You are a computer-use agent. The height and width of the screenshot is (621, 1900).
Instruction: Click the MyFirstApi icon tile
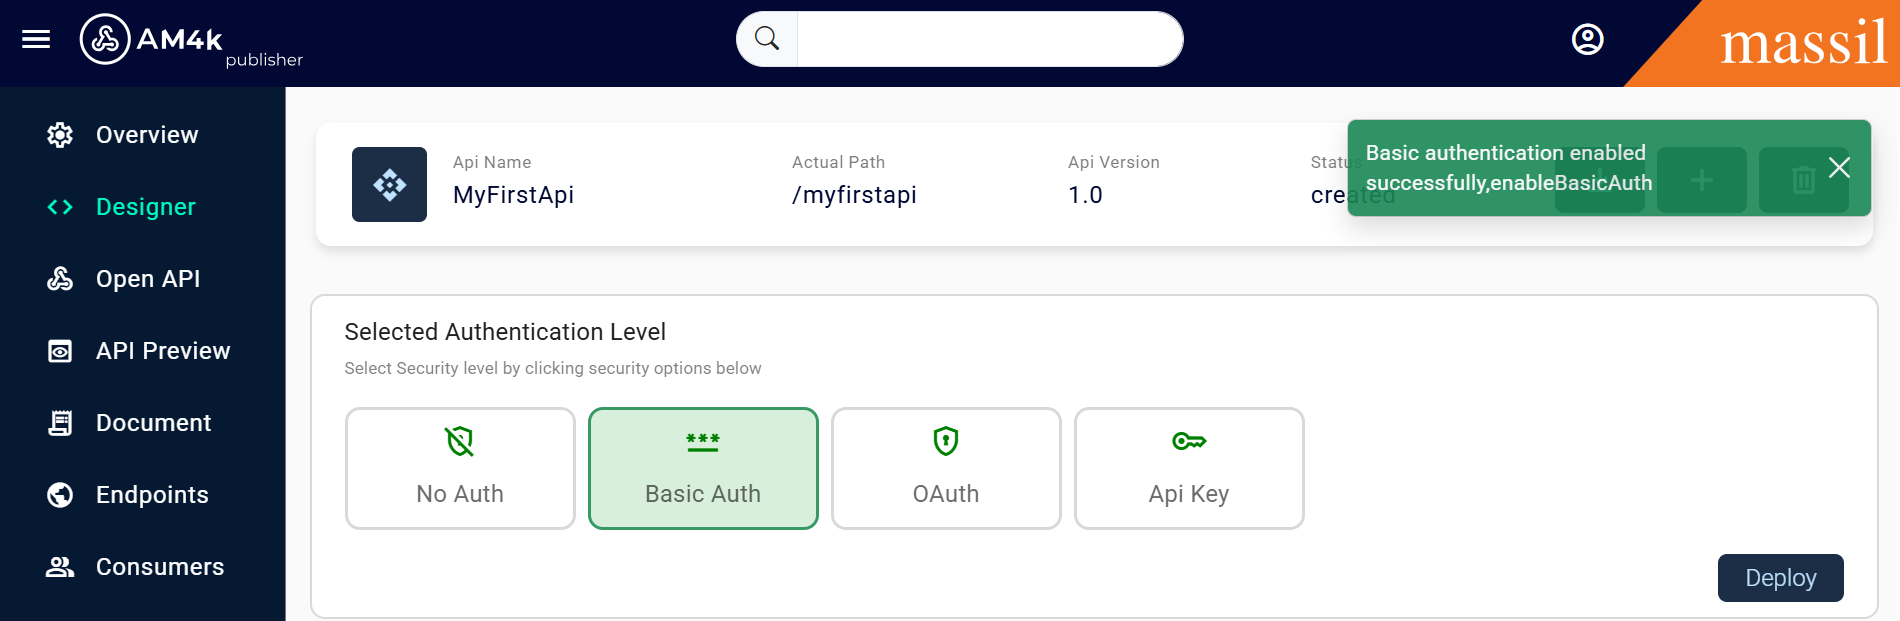pos(389,185)
